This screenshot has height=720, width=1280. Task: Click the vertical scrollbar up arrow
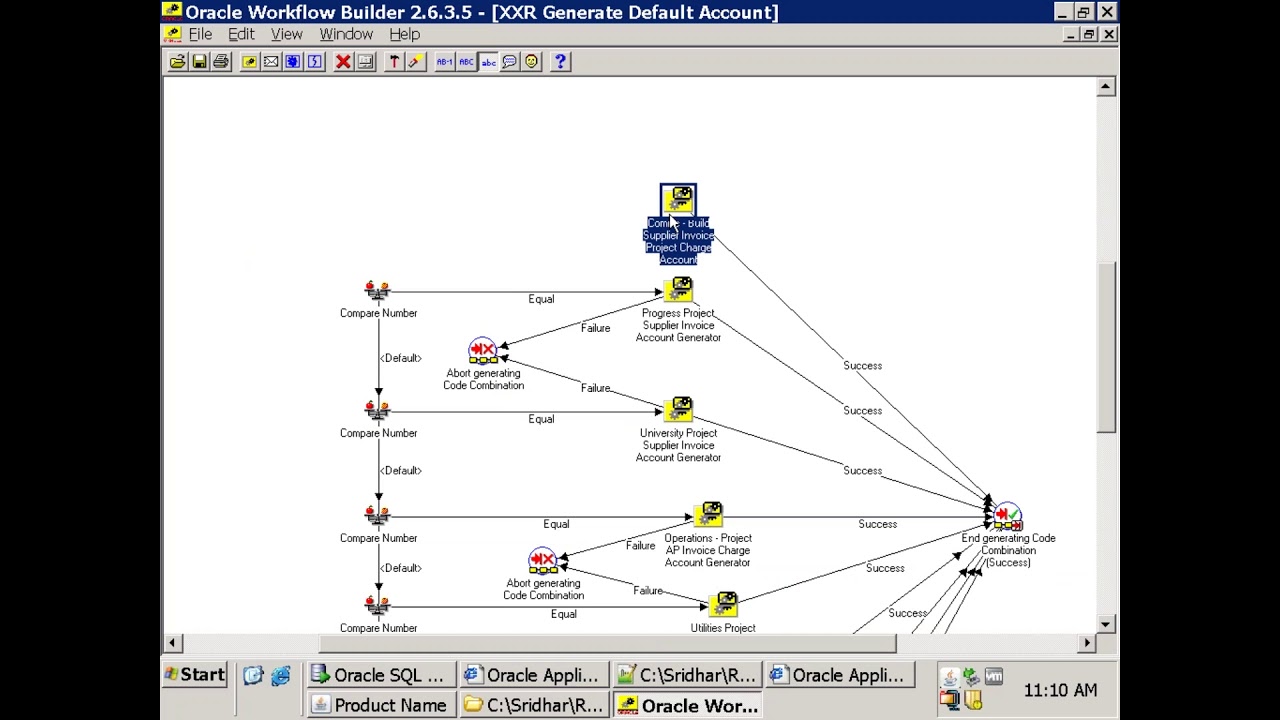tap(1105, 87)
